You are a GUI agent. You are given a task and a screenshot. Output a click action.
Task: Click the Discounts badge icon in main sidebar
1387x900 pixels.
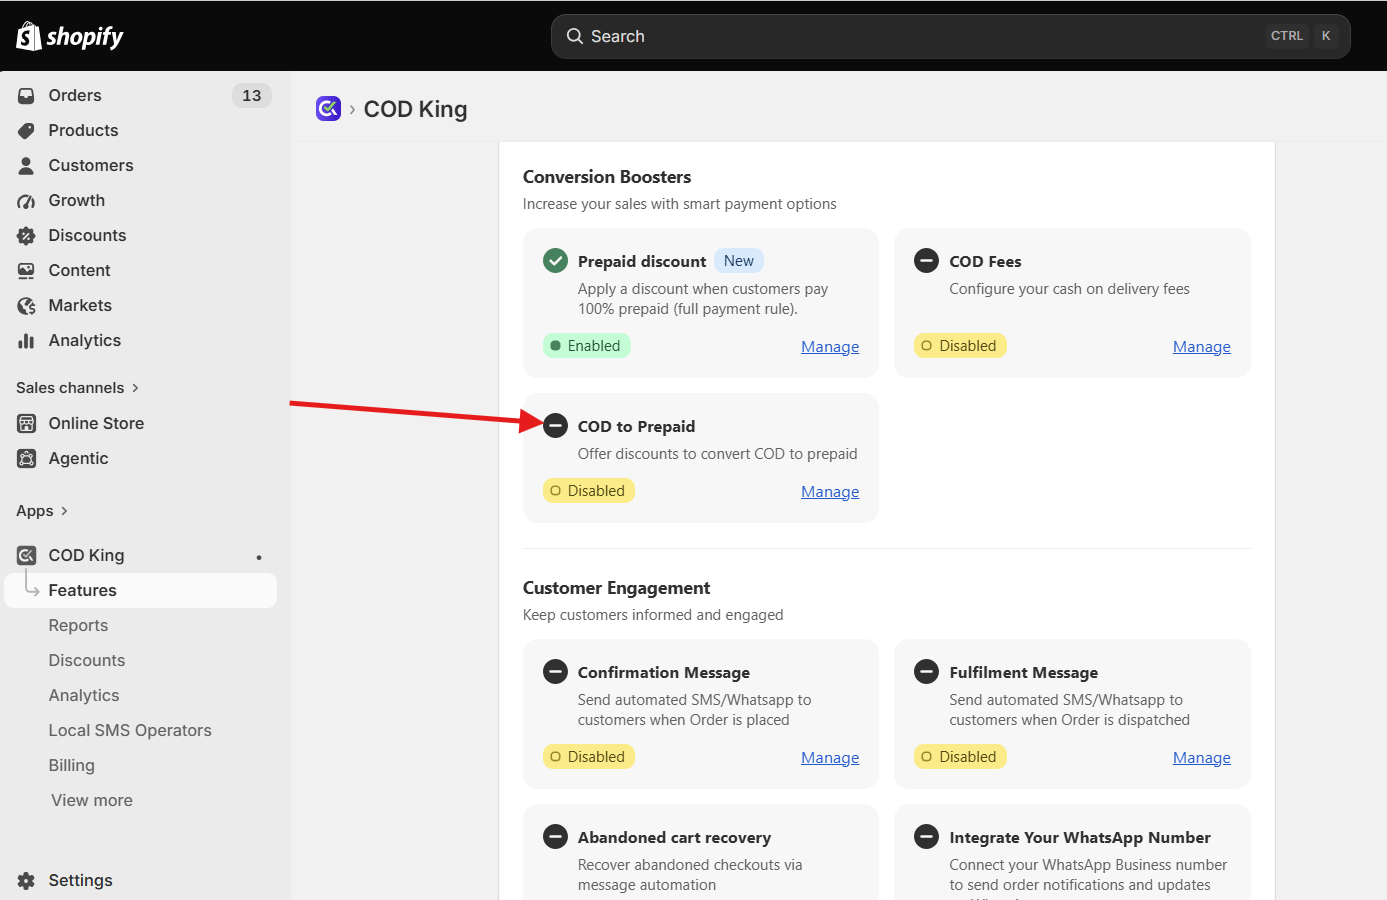click(x=26, y=235)
